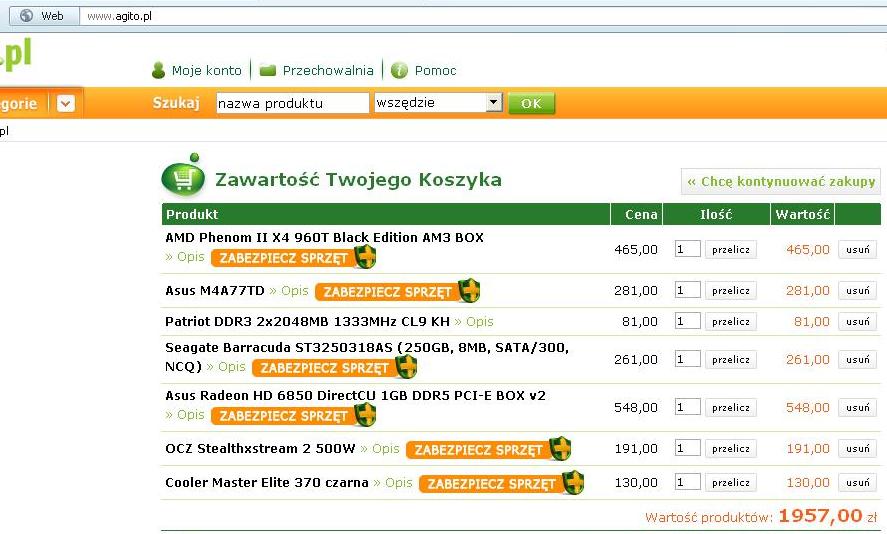Click przelicz for Patriot DDR3 row
This screenshot has width=887, height=534.
(731, 321)
